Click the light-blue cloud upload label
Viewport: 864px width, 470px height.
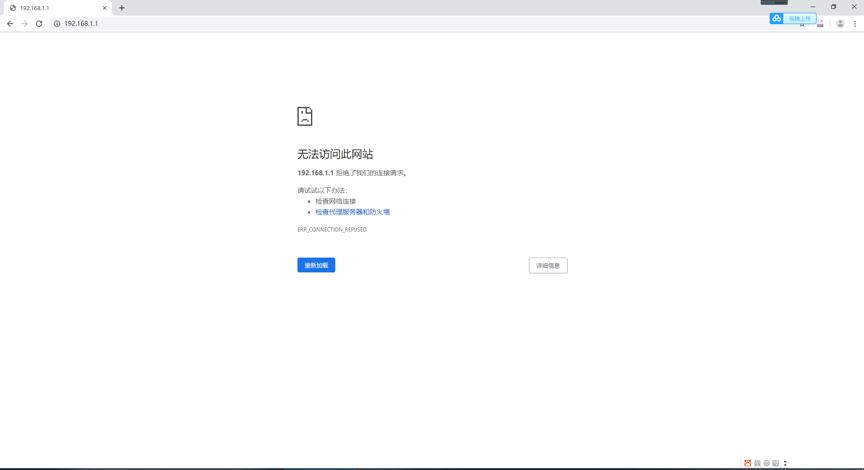[800, 19]
